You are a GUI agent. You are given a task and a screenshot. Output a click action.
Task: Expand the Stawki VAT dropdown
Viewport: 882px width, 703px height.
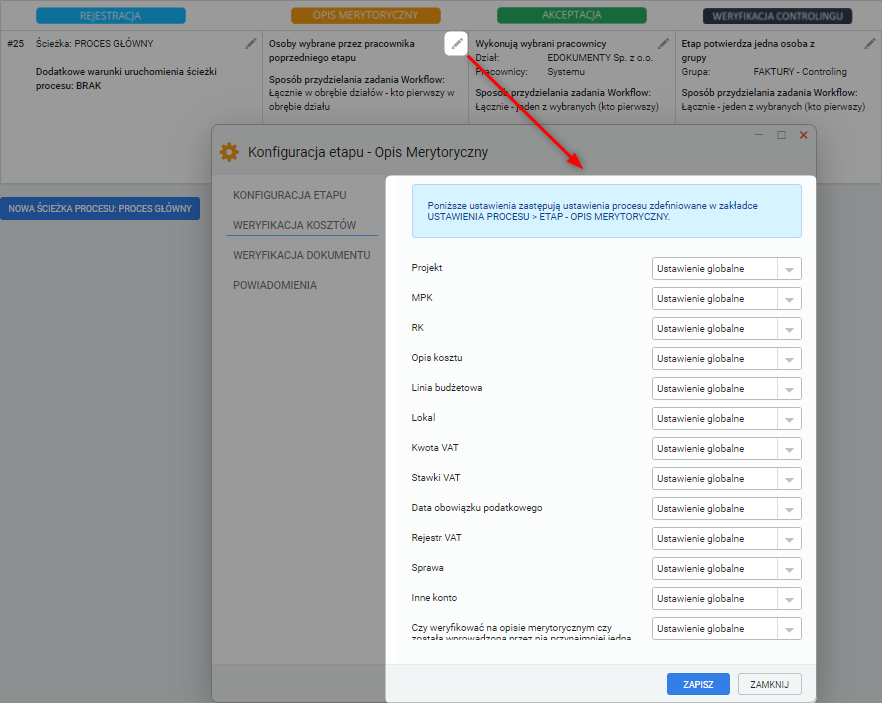(x=727, y=479)
